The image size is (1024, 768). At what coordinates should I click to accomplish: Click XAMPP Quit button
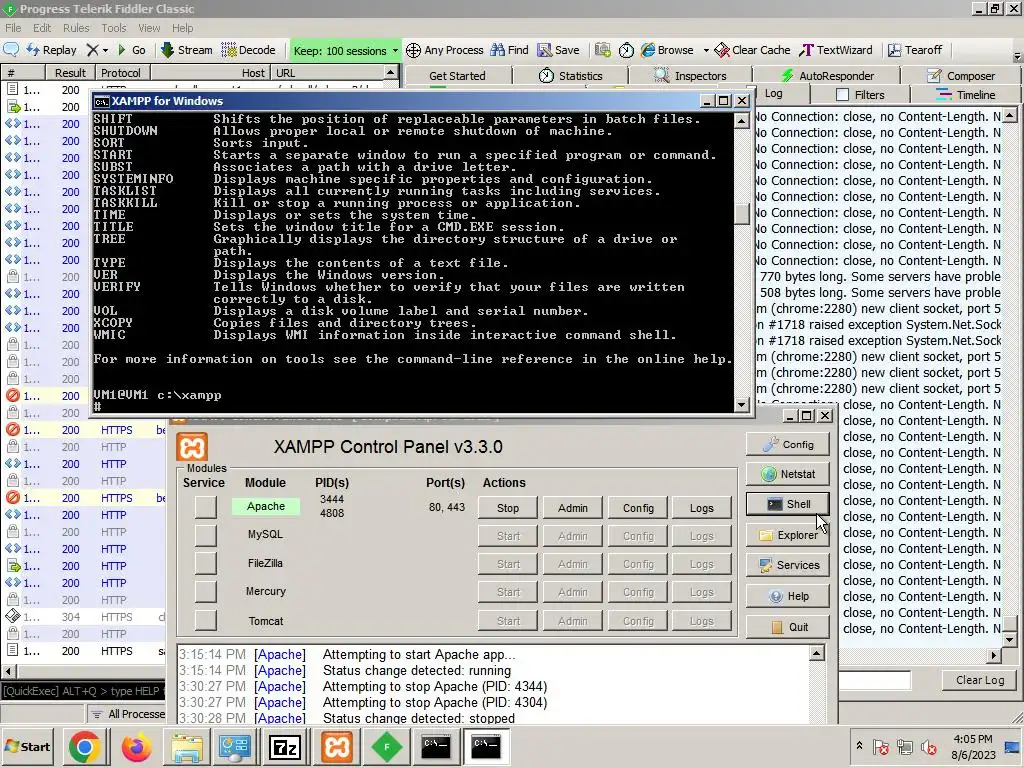point(788,627)
